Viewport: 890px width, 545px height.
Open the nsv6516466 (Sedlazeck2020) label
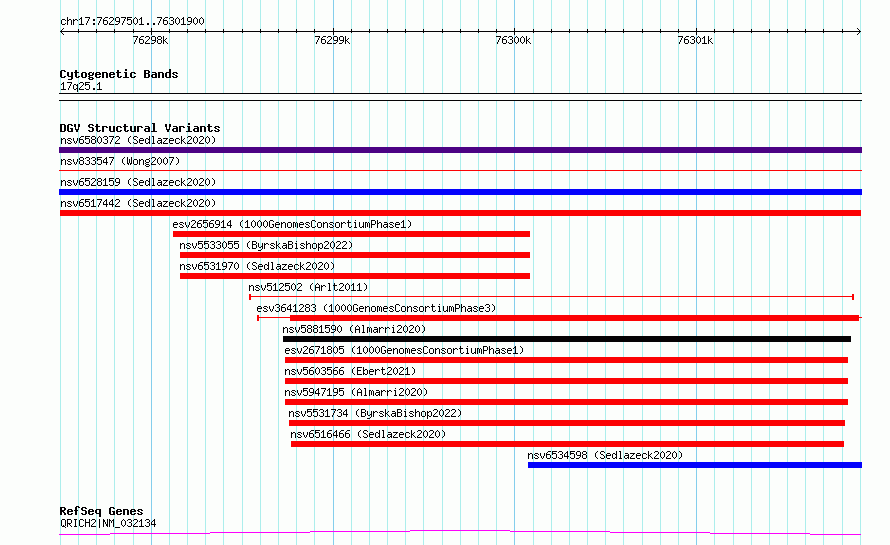(368, 434)
